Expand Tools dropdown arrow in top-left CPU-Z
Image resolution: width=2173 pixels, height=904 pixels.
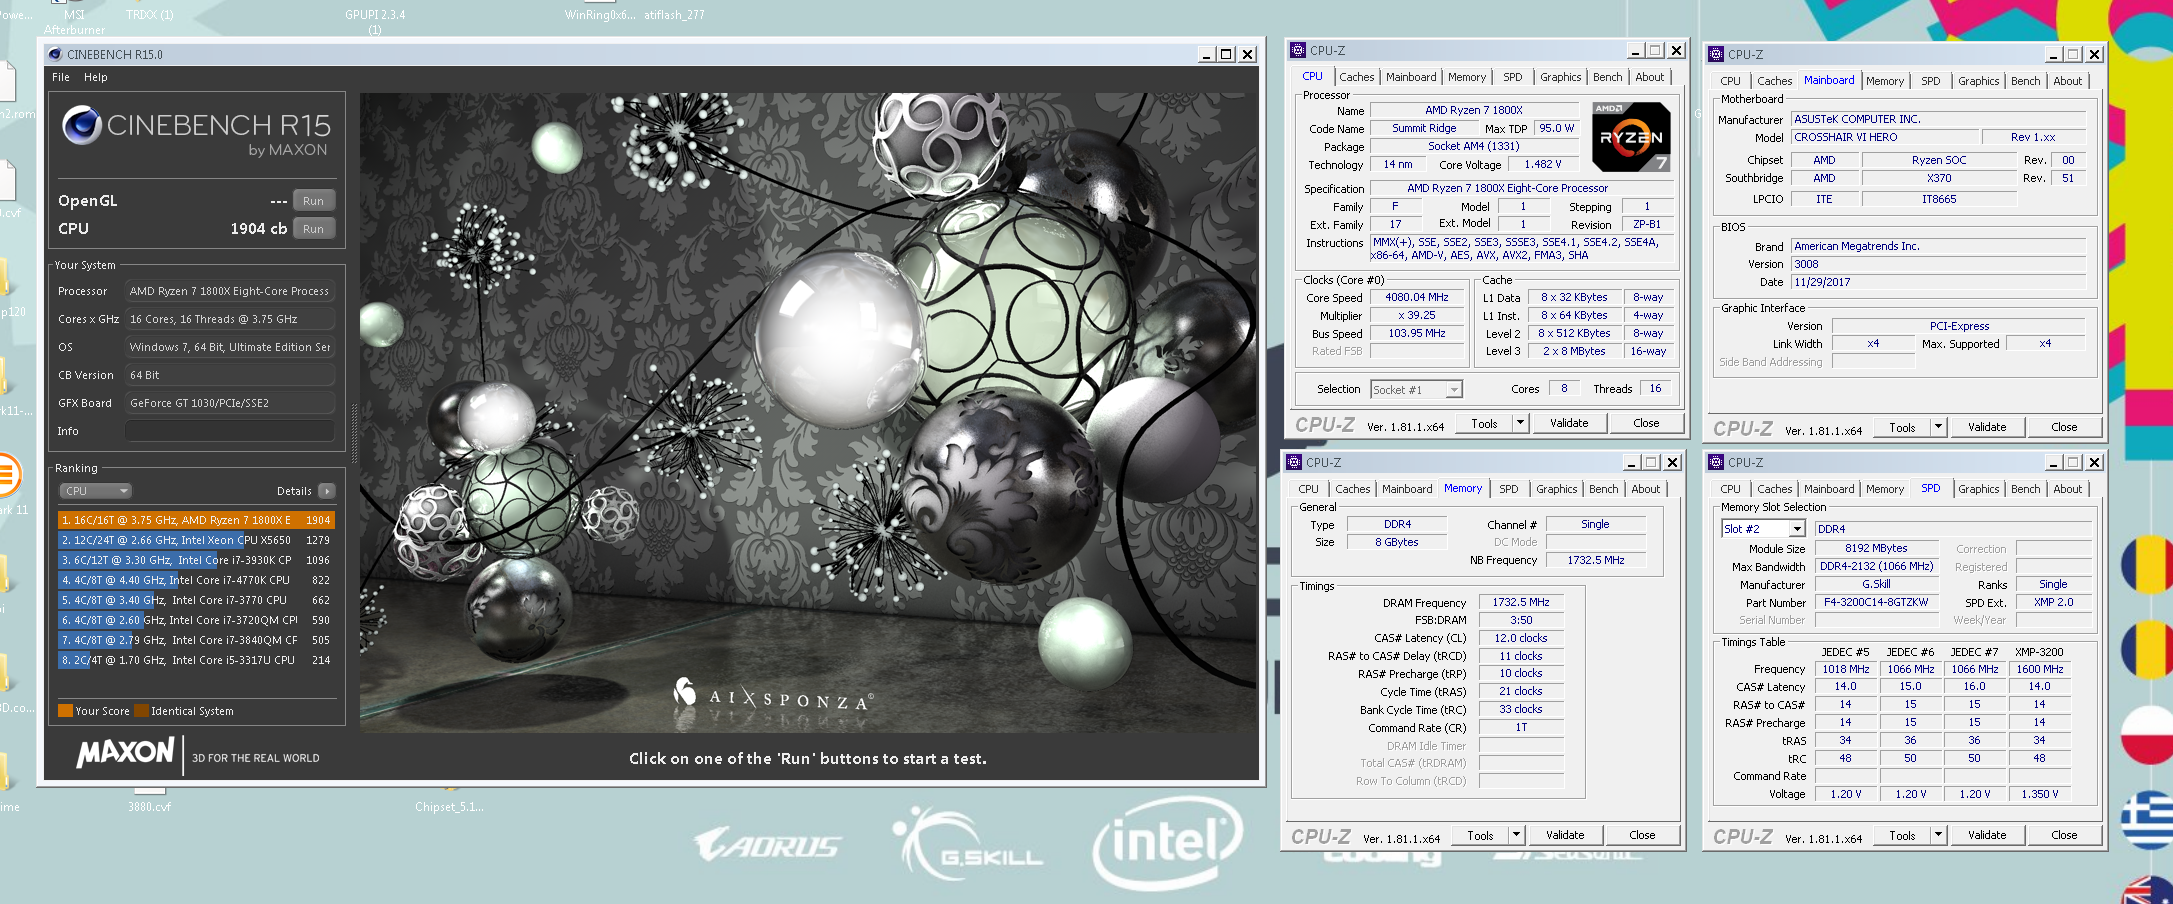(1520, 424)
